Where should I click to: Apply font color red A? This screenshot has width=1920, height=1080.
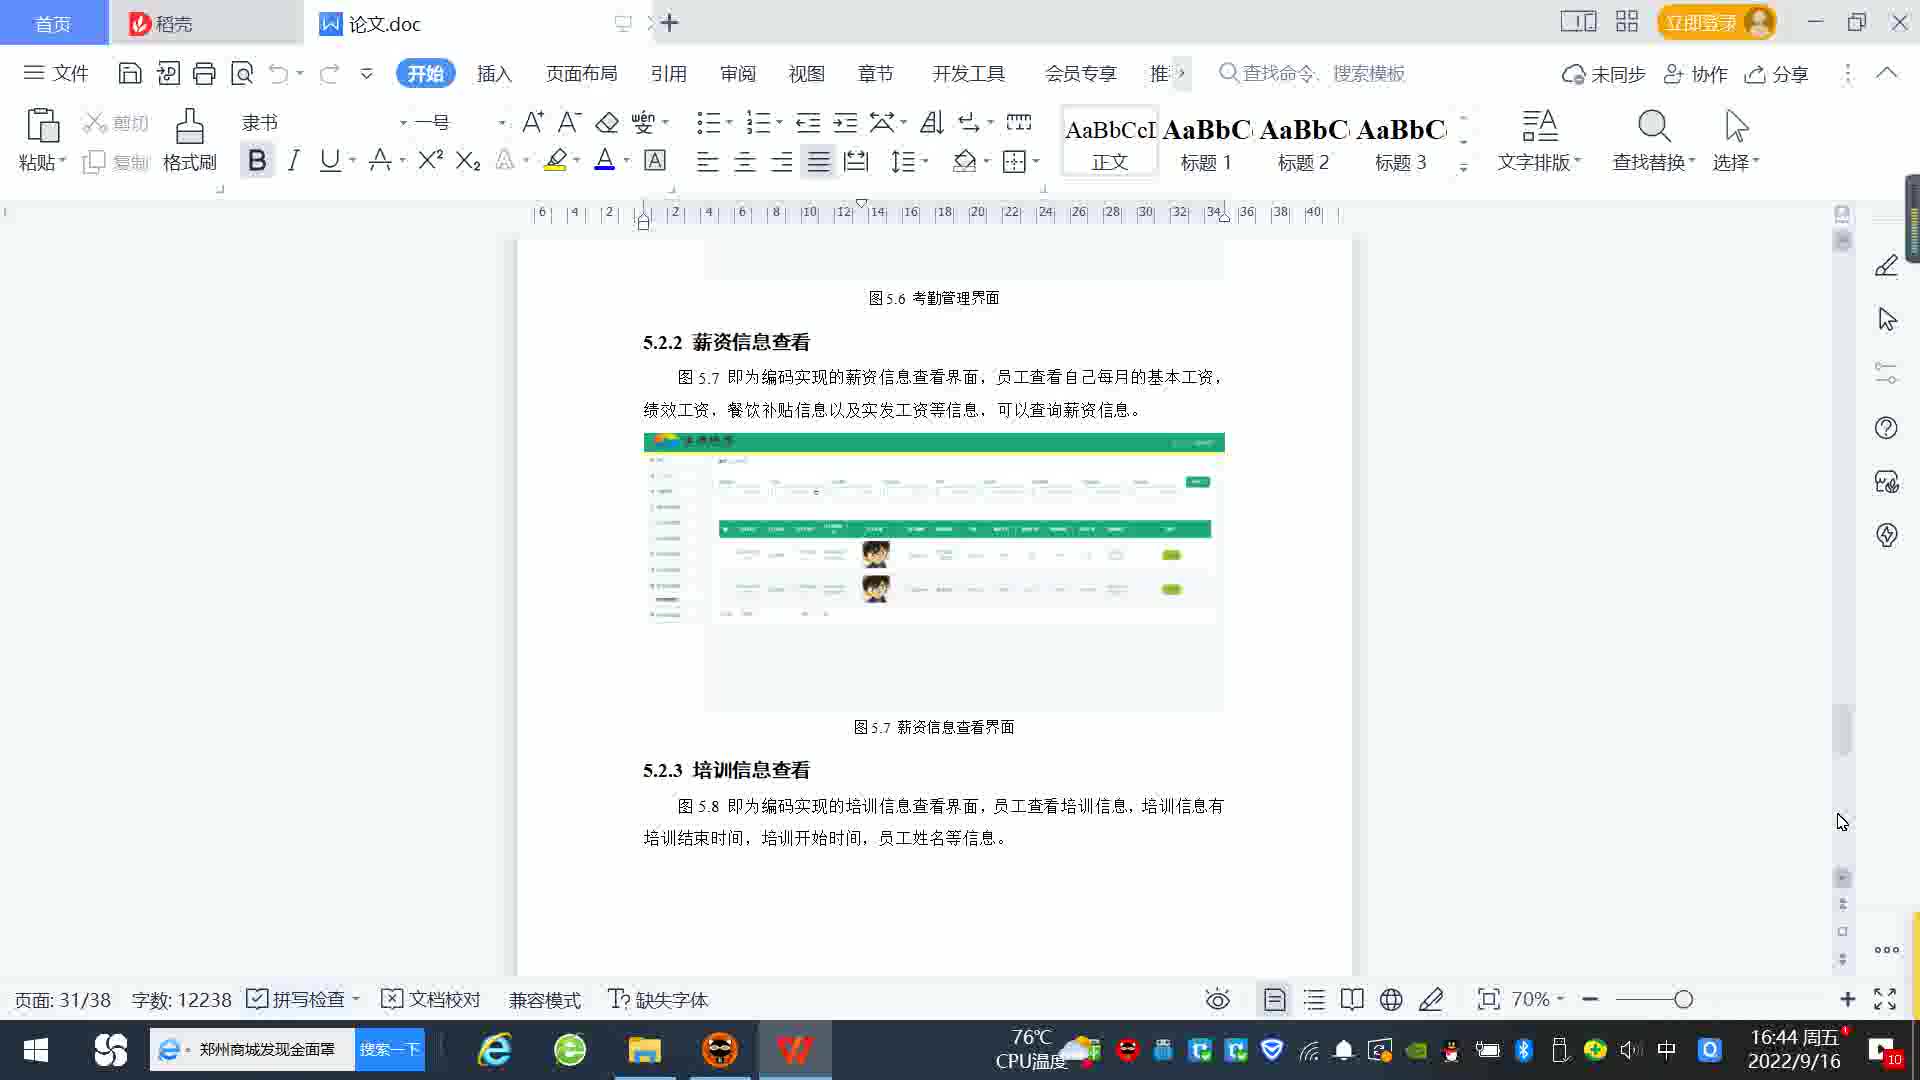(x=604, y=160)
